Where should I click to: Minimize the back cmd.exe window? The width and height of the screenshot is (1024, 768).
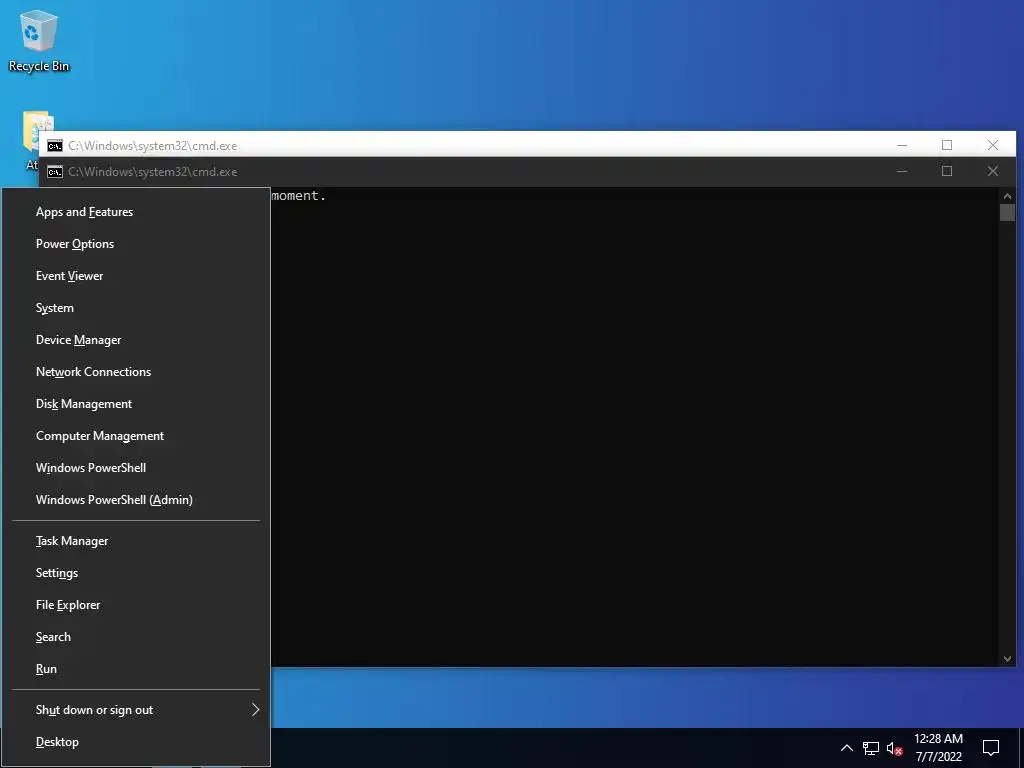coord(902,145)
